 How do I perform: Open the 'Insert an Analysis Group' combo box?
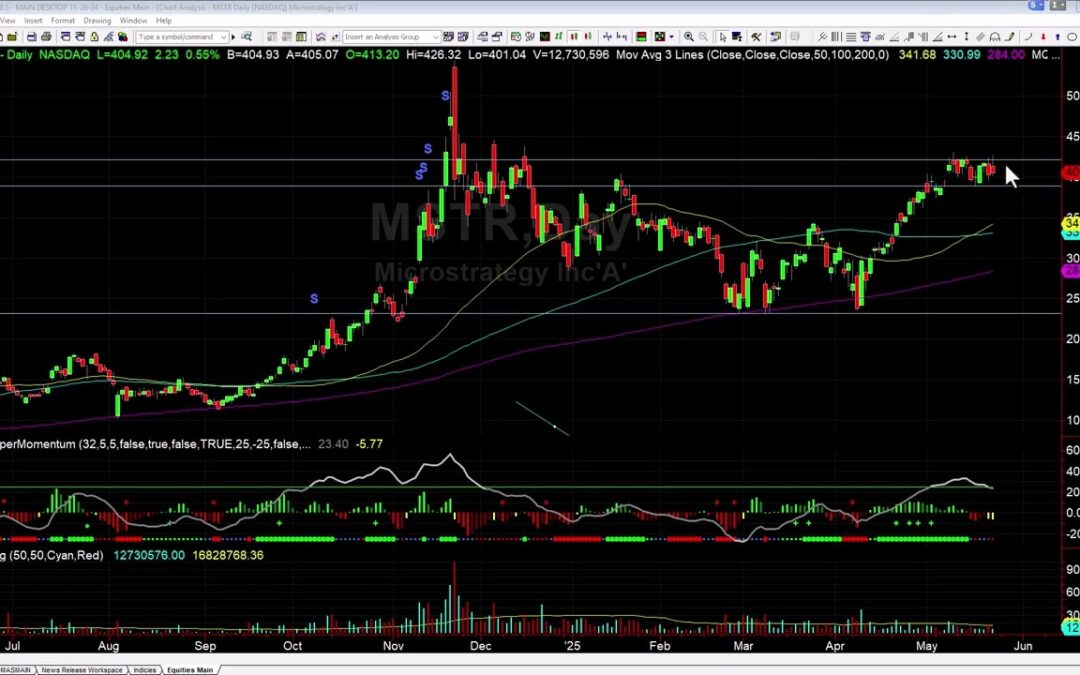[x=391, y=37]
